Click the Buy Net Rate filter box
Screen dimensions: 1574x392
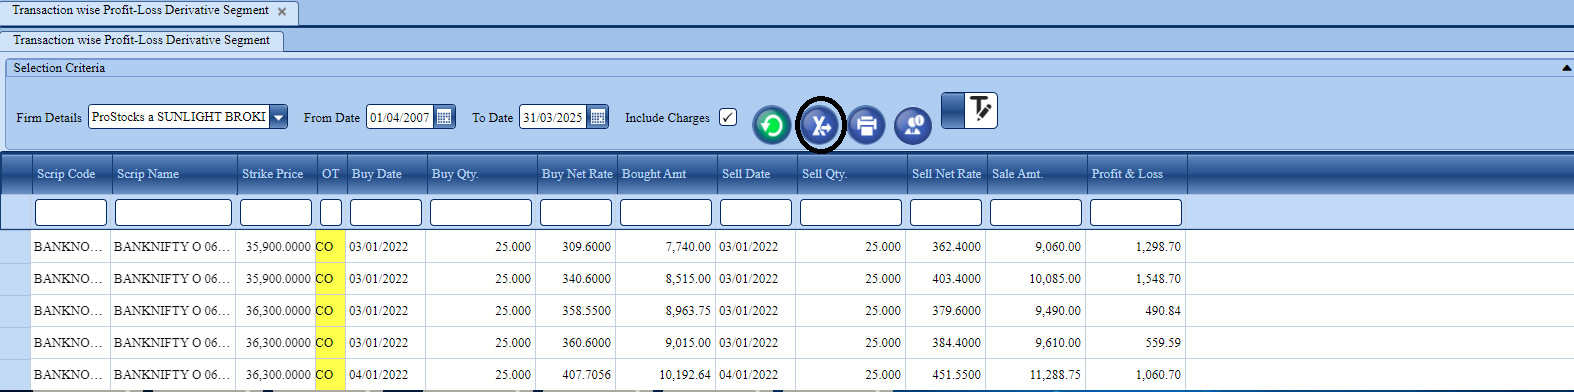576,212
